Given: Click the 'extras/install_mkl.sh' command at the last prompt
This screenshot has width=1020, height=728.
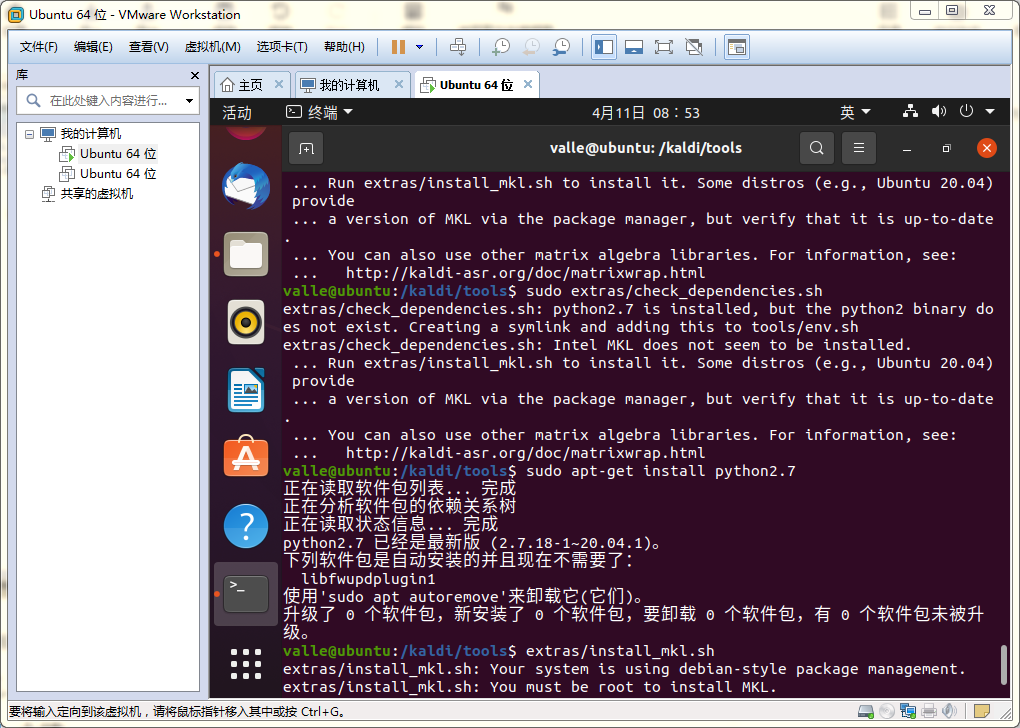Looking at the screenshot, I should click(620, 651).
